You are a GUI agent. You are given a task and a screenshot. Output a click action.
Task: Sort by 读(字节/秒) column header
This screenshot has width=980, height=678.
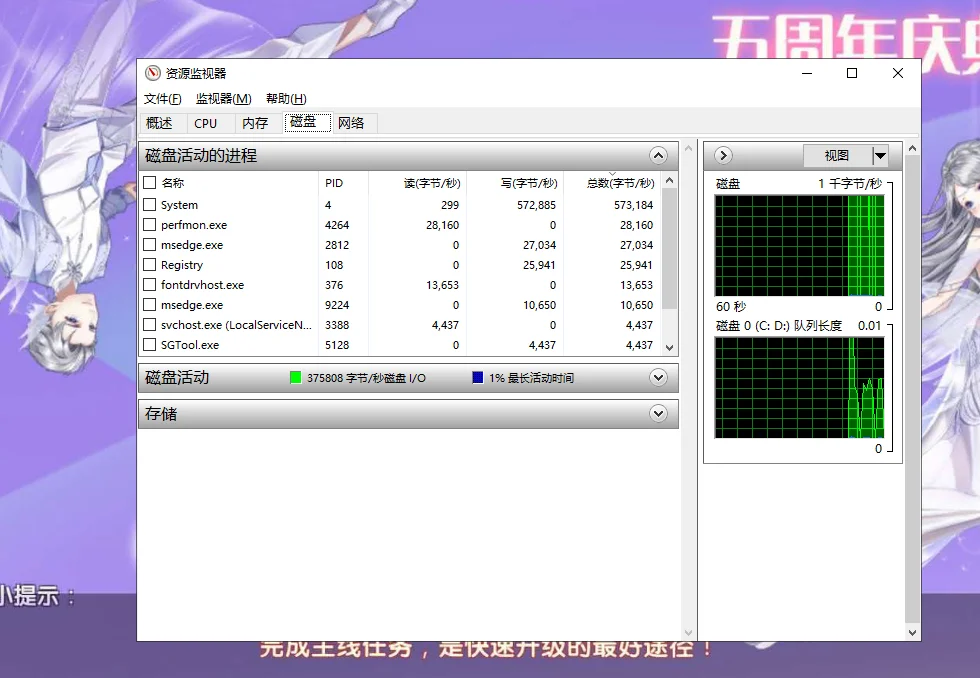418,183
